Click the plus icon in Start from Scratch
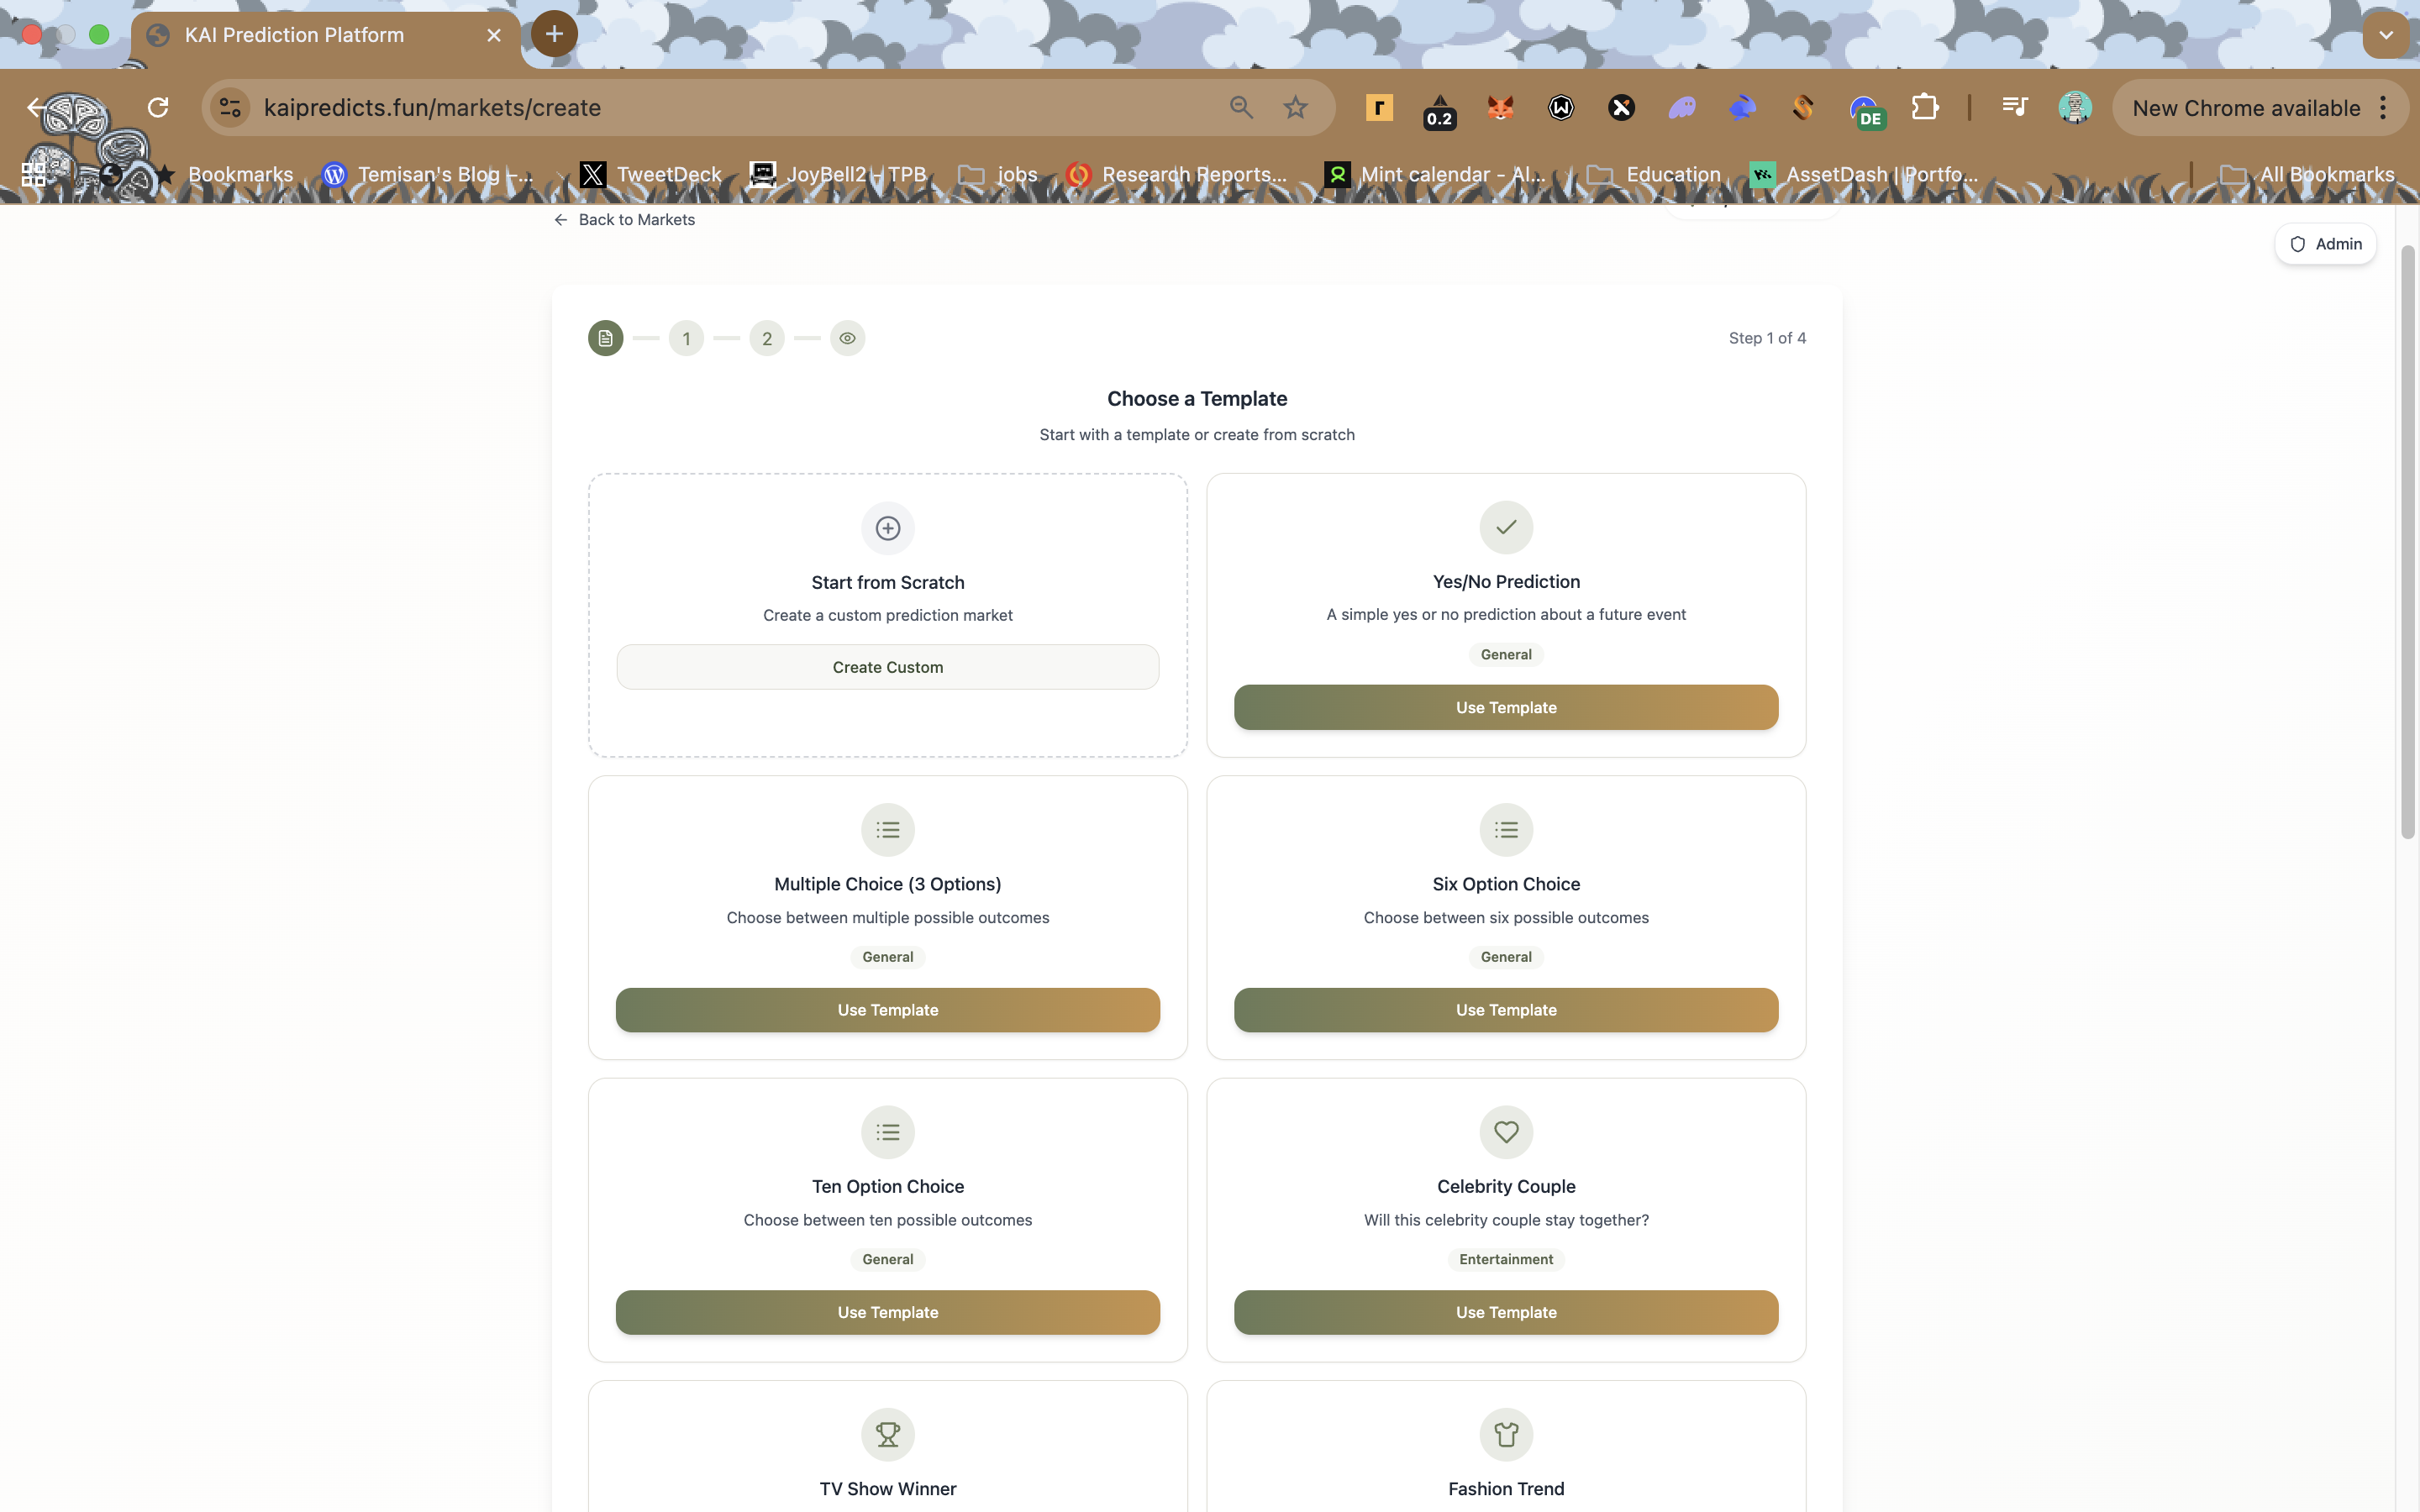Screen dimensions: 2420x1512 [x=888, y=528]
